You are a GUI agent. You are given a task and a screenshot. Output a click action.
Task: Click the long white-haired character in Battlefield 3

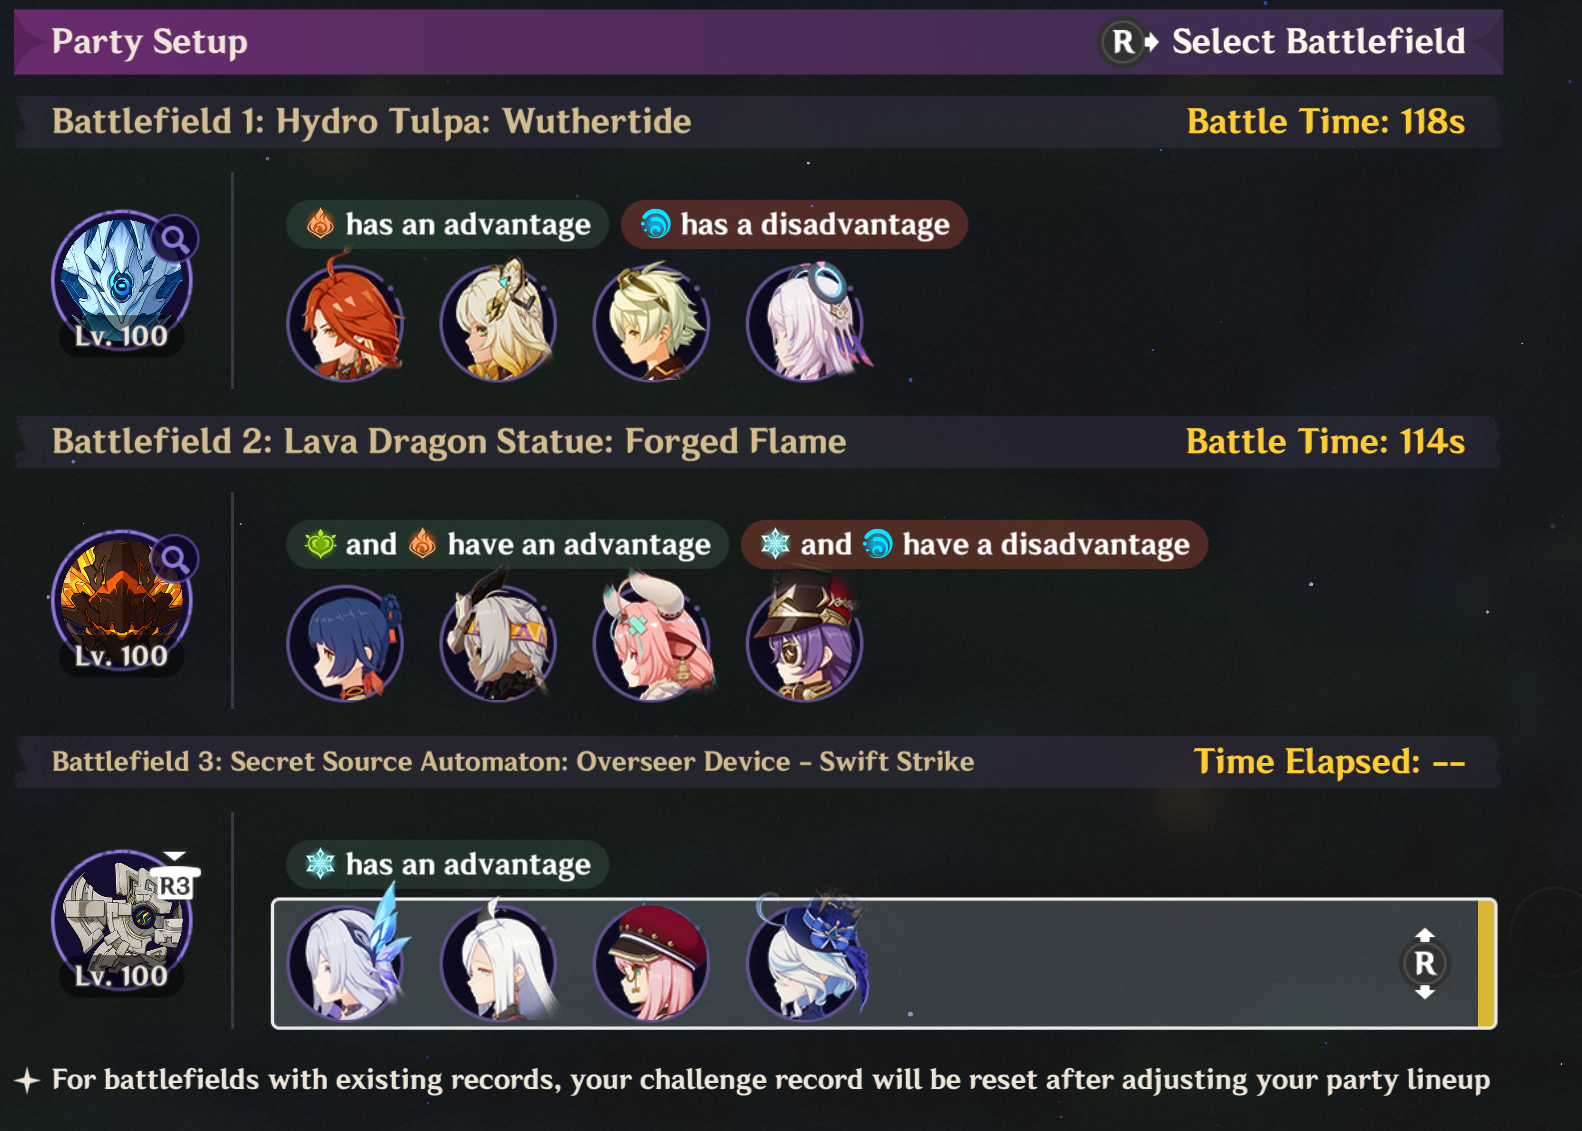499,963
